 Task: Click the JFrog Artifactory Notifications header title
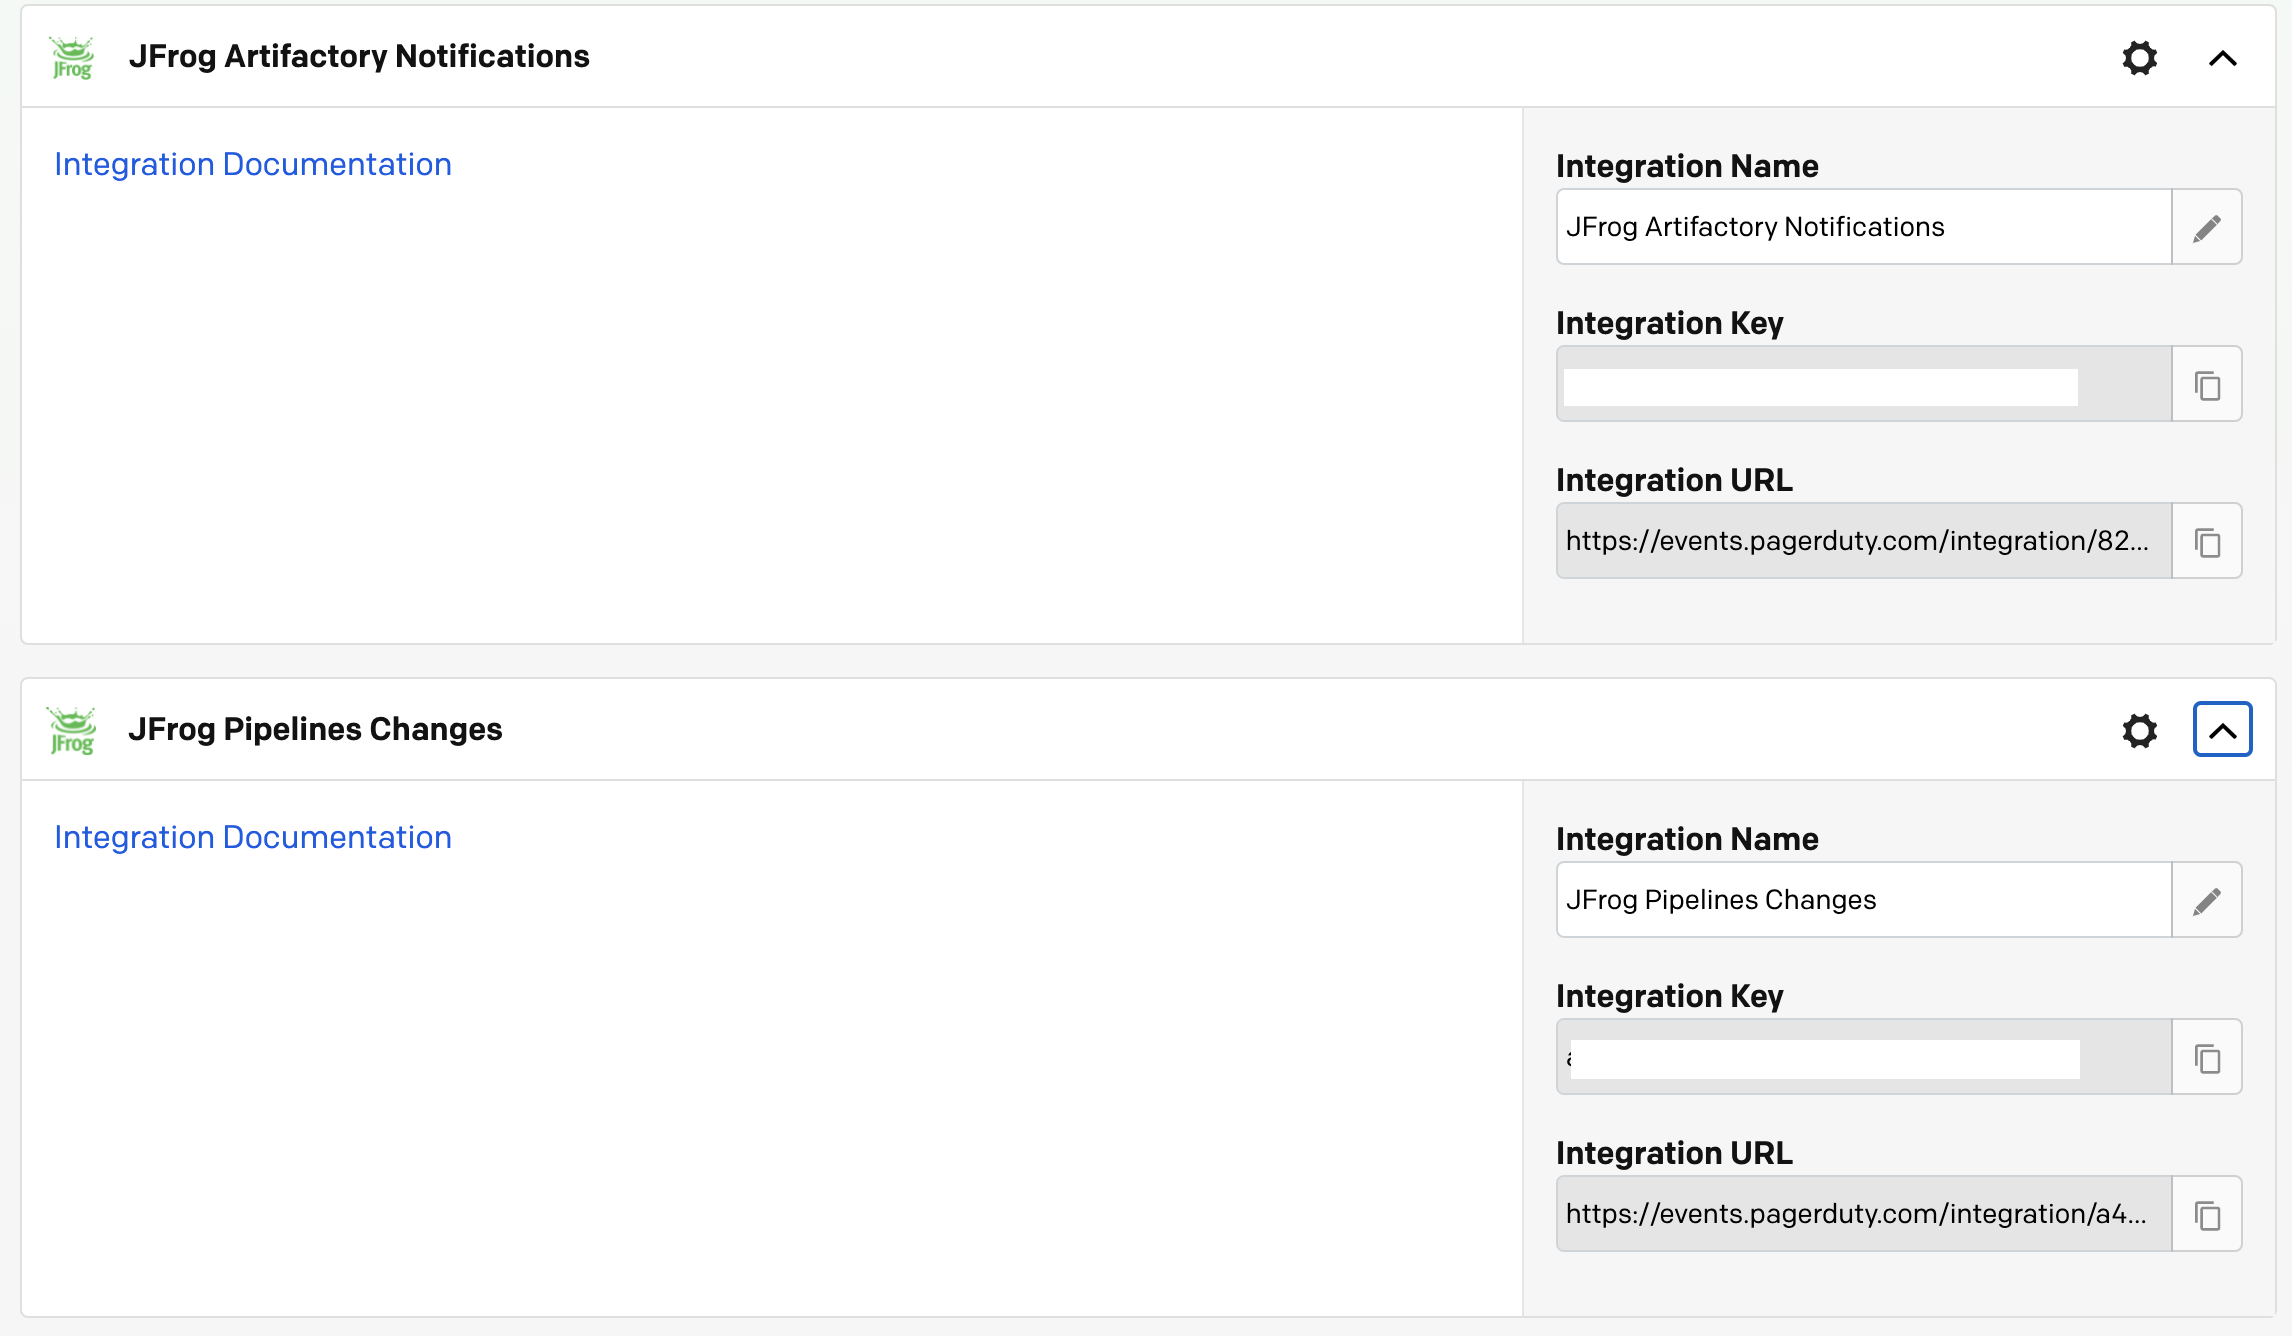click(x=359, y=57)
